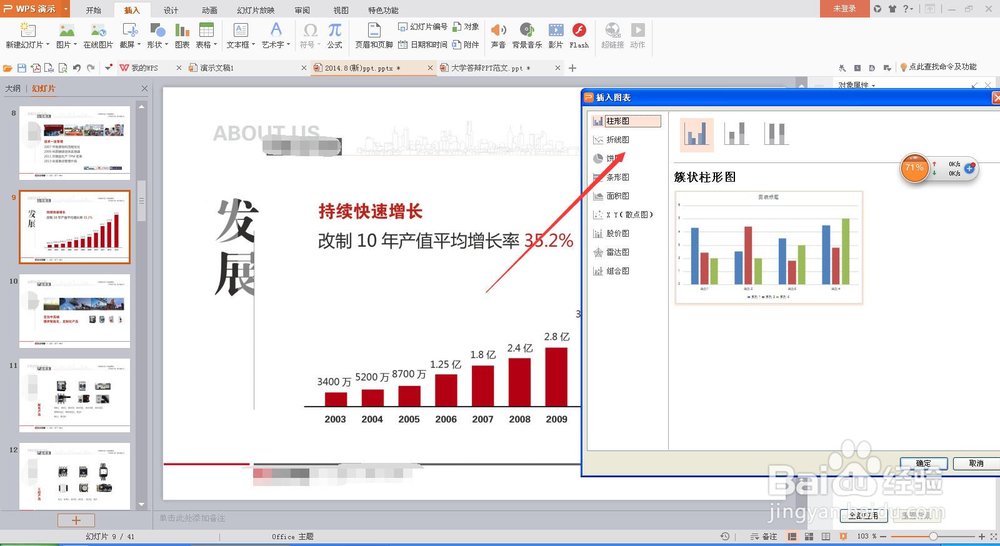Switch to the 开始 ribbon tab
The width and height of the screenshot is (1000, 546).
(x=94, y=10)
